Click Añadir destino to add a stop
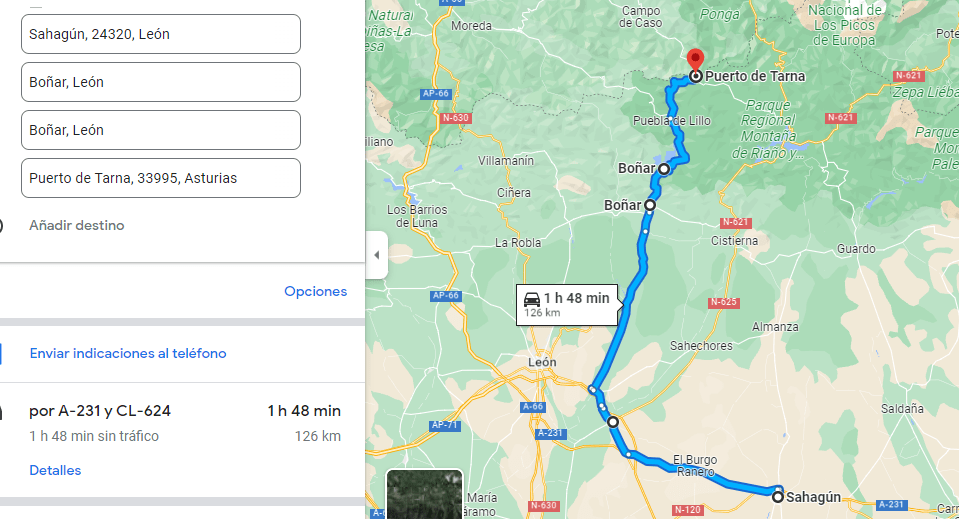The width and height of the screenshot is (959, 519). tap(76, 226)
